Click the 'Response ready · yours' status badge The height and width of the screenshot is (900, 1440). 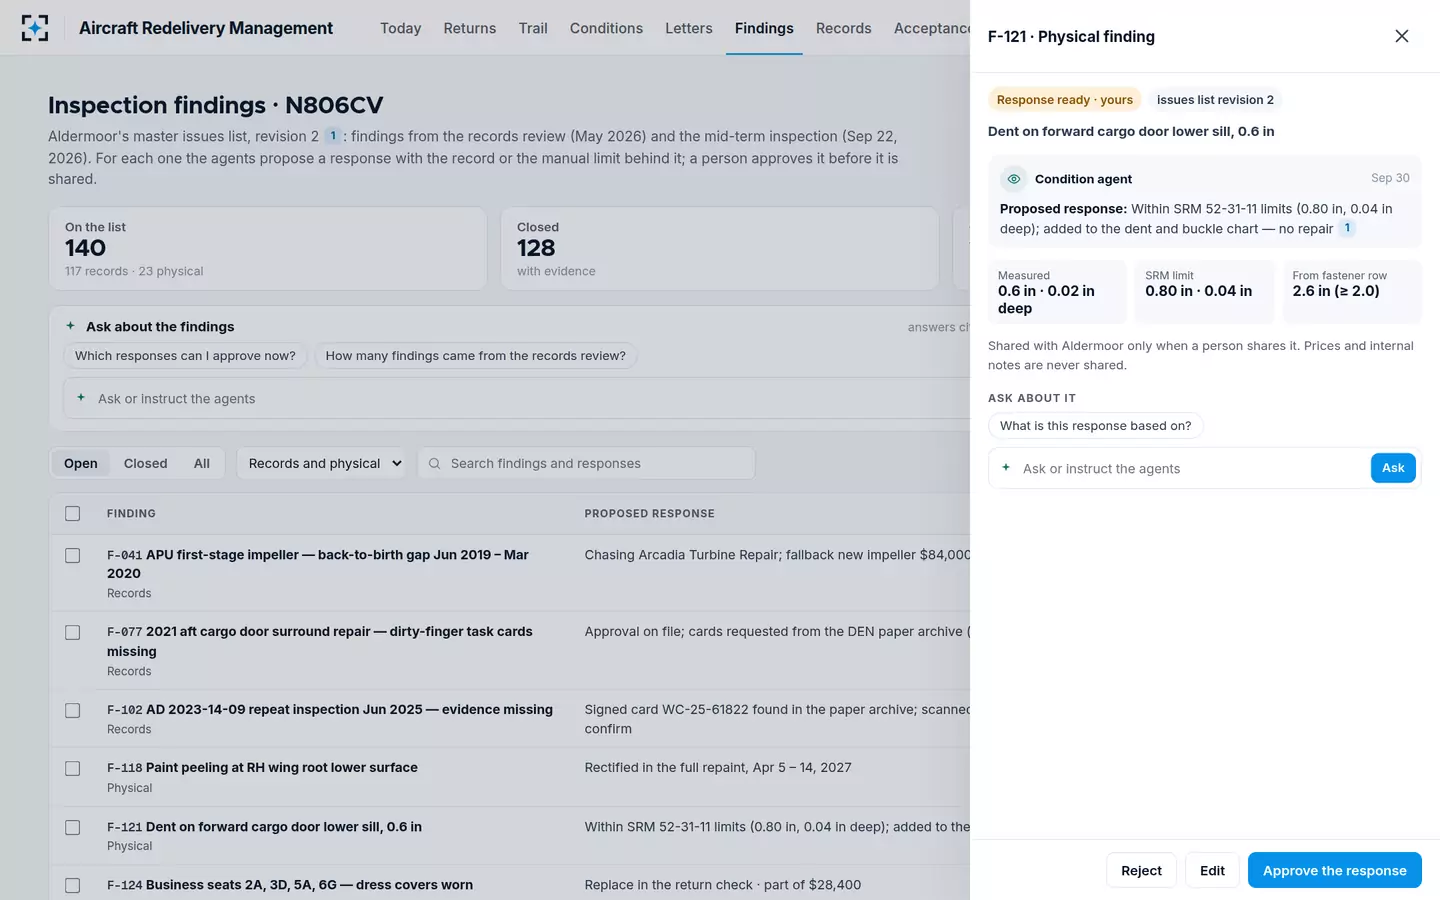pos(1065,100)
